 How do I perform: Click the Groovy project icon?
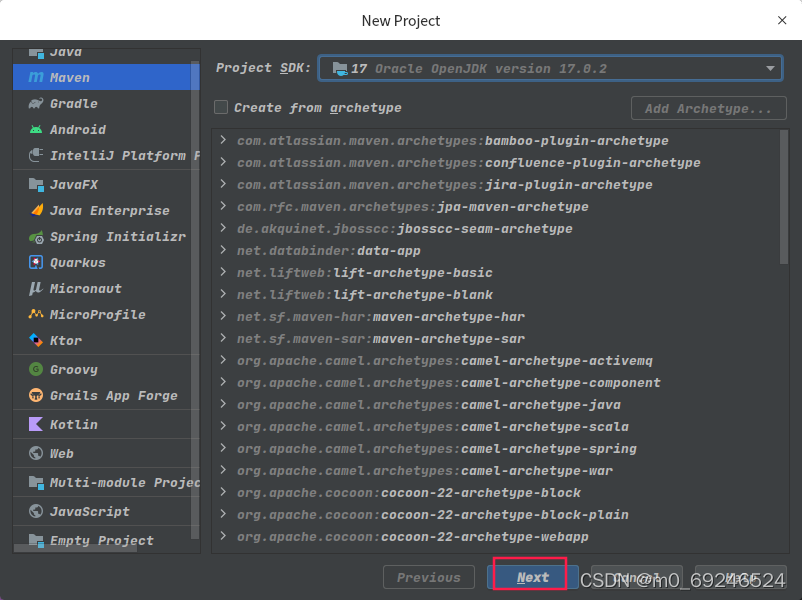(36, 369)
